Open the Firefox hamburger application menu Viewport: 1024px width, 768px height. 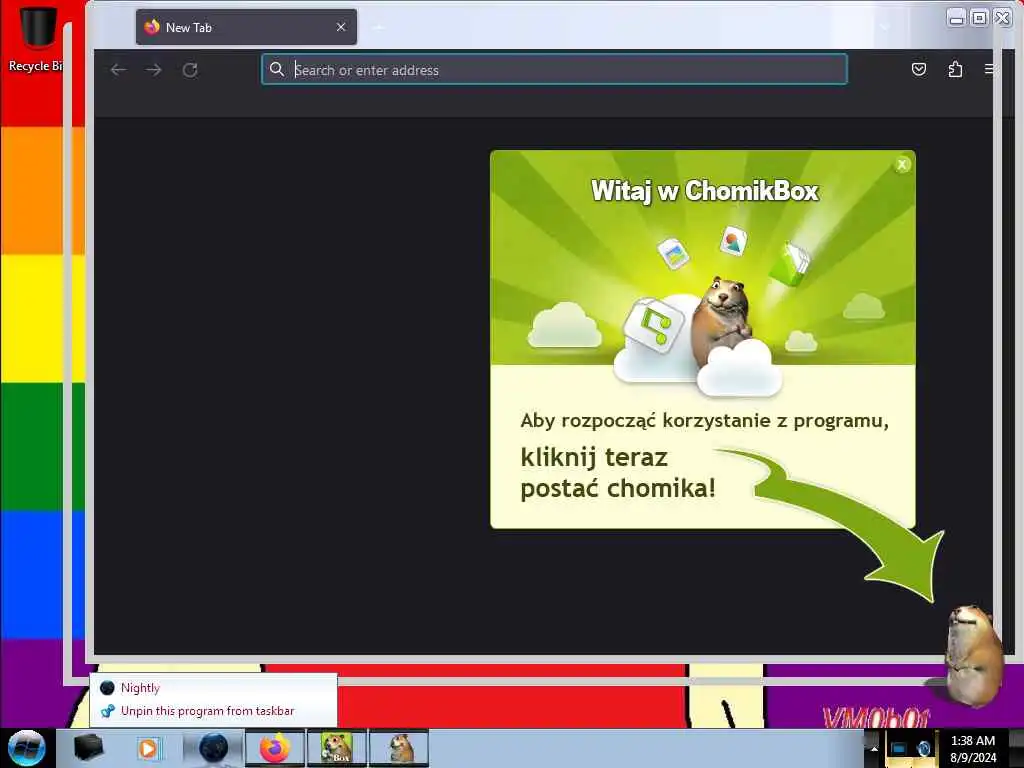(x=990, y=69)
